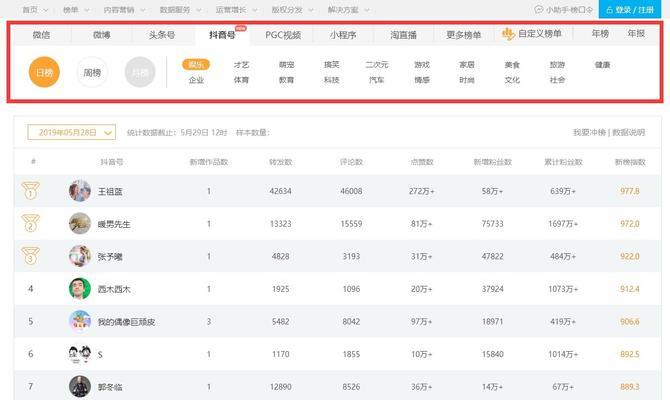This screenshot has width=670, height=400.
Task: Toggle the 搞笑 category filter
Action: tap(332, 65)
